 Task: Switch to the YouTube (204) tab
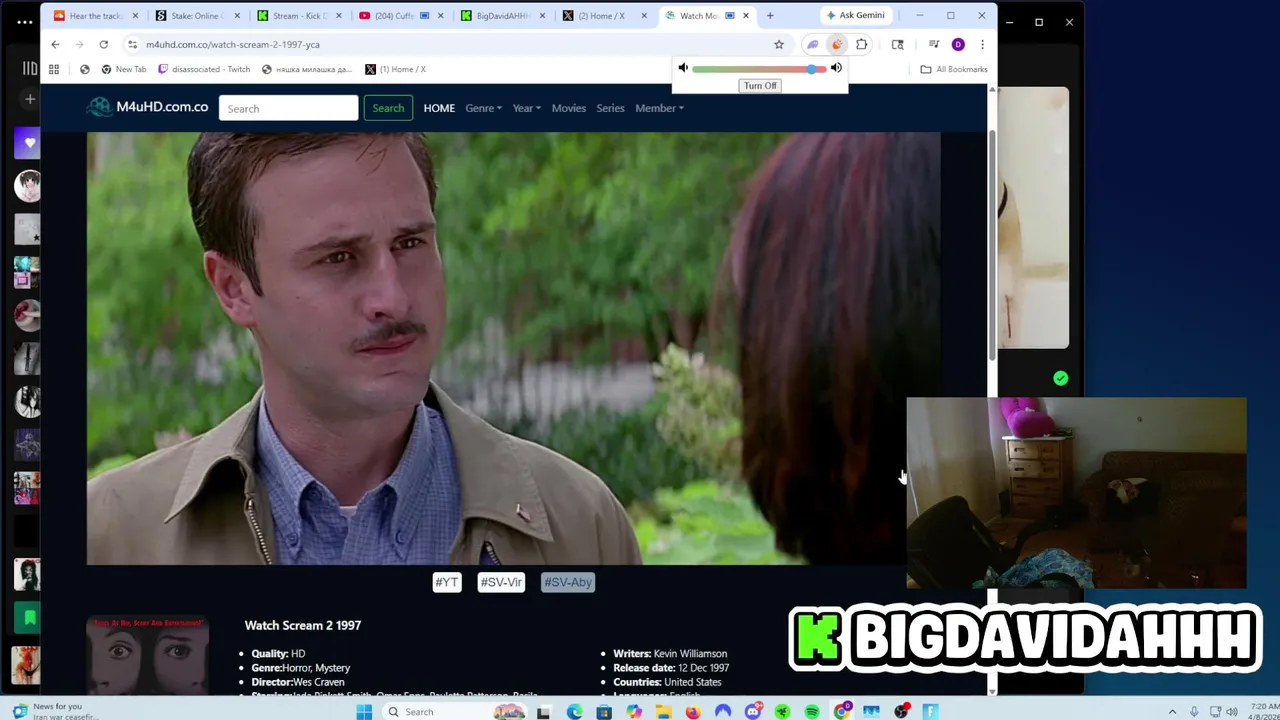pos(400,15)
